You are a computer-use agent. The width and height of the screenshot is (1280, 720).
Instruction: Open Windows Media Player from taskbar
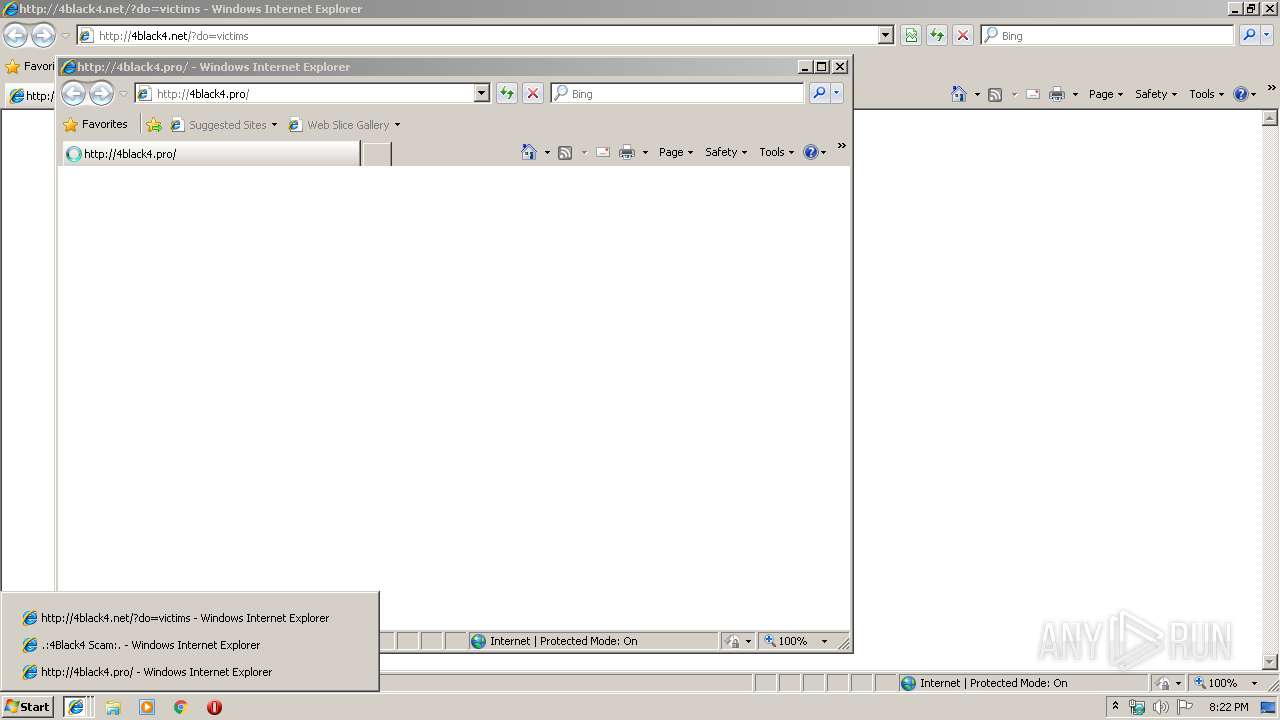(147, 707)
